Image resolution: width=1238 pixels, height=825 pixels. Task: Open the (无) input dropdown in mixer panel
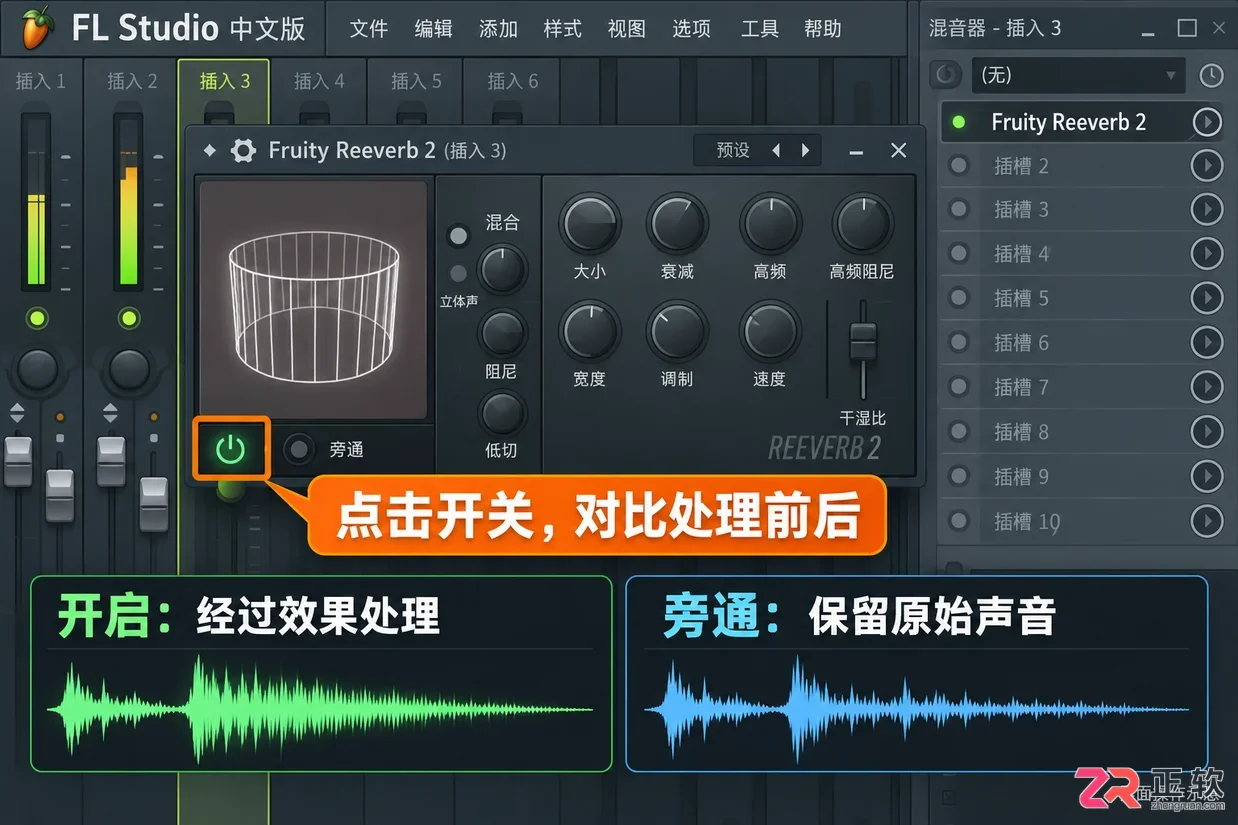click(x=1078, y=75)
